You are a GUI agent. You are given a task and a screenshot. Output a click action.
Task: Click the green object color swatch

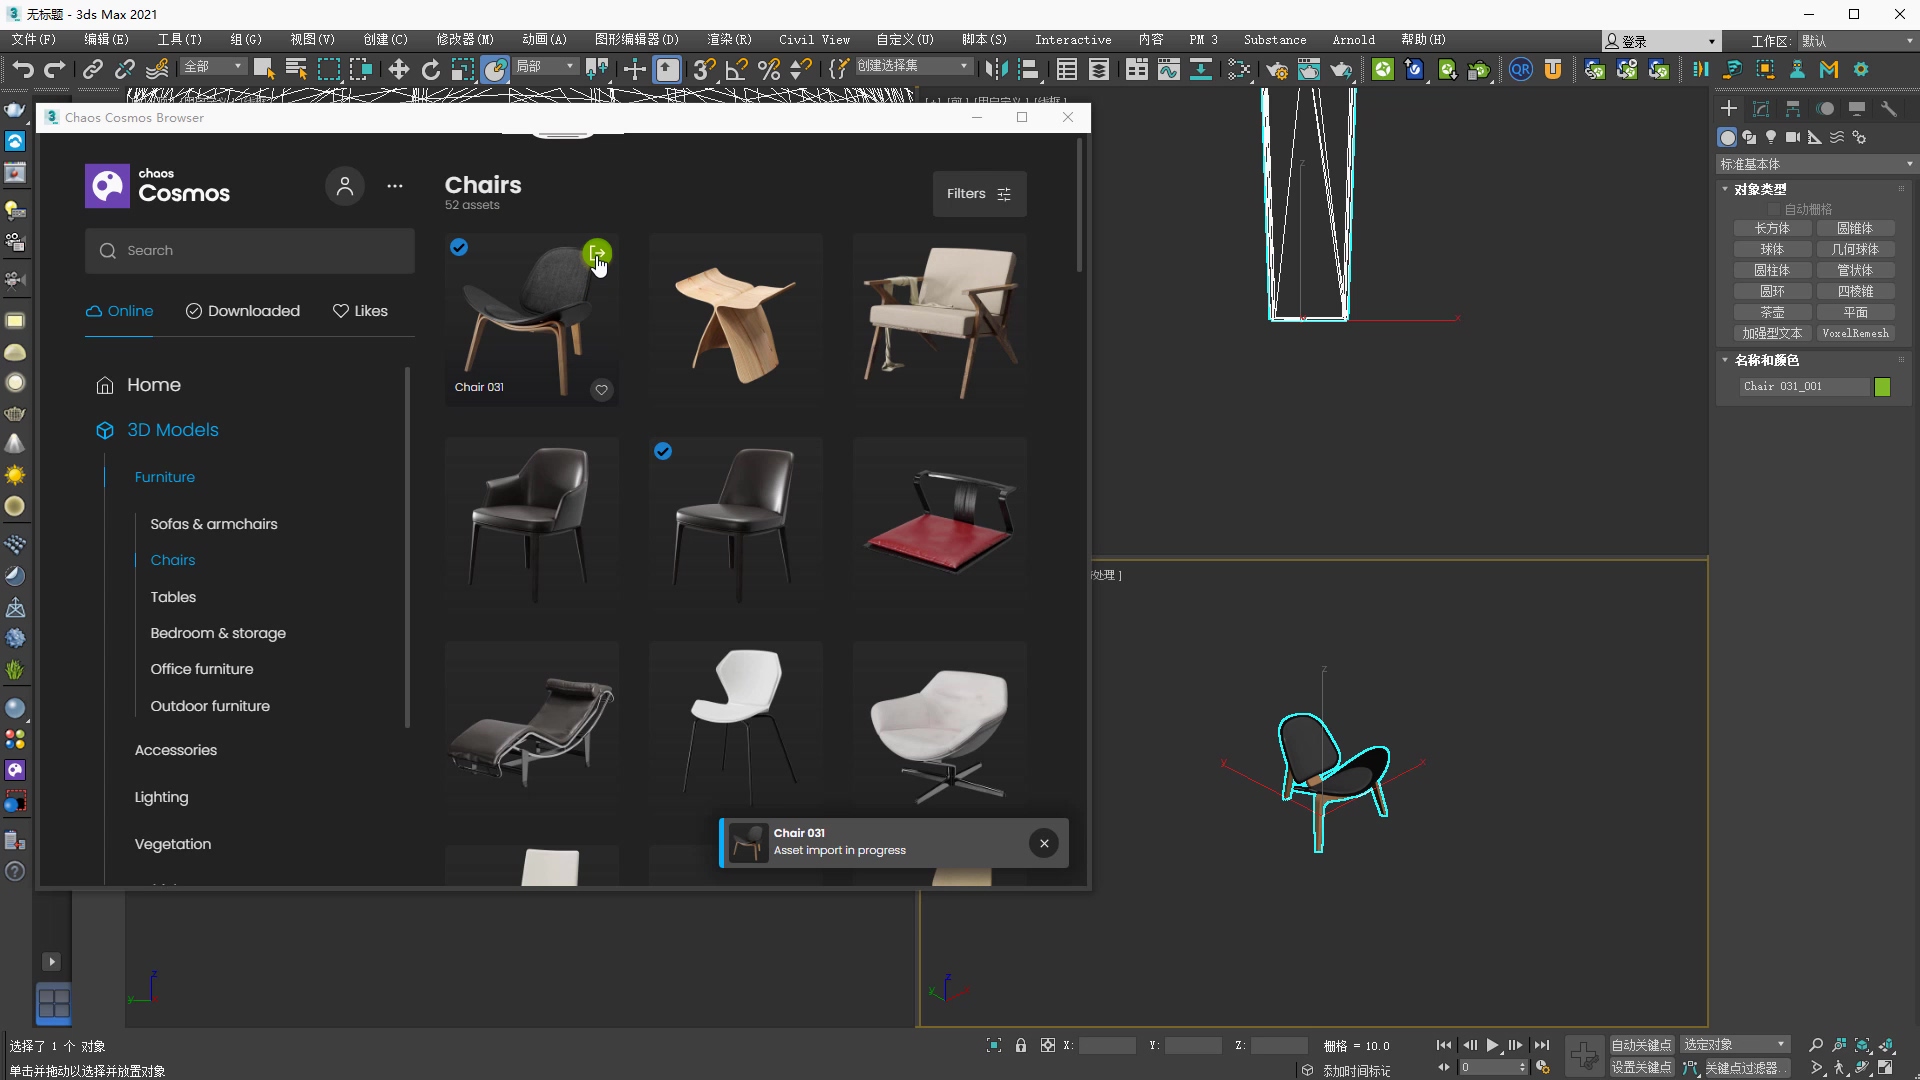1882,387
